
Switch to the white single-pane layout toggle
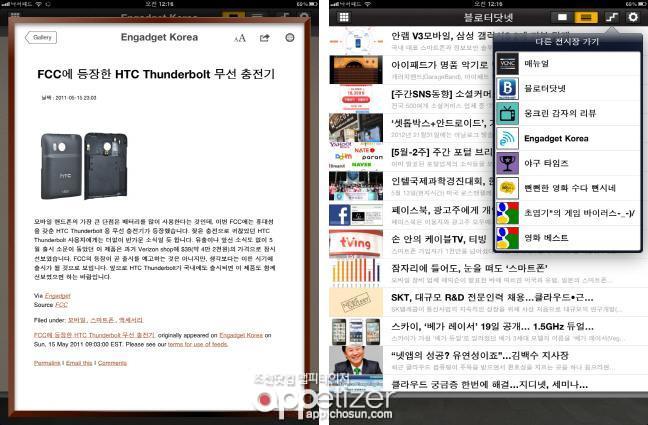(x=562, y=17)
